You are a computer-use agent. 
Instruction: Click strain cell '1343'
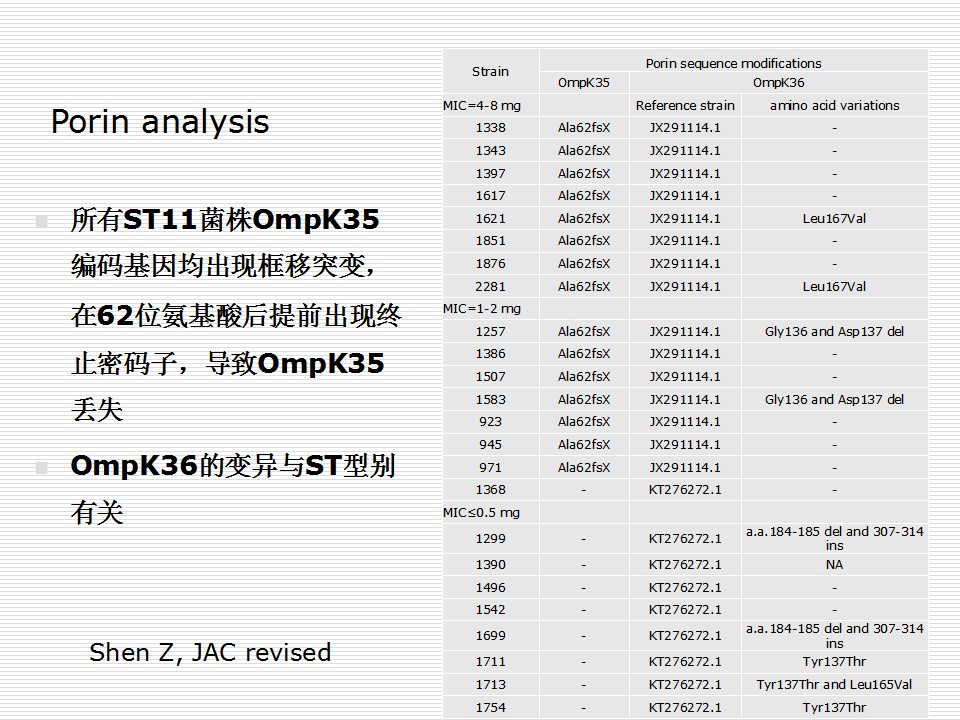click(x=490, y=151)
